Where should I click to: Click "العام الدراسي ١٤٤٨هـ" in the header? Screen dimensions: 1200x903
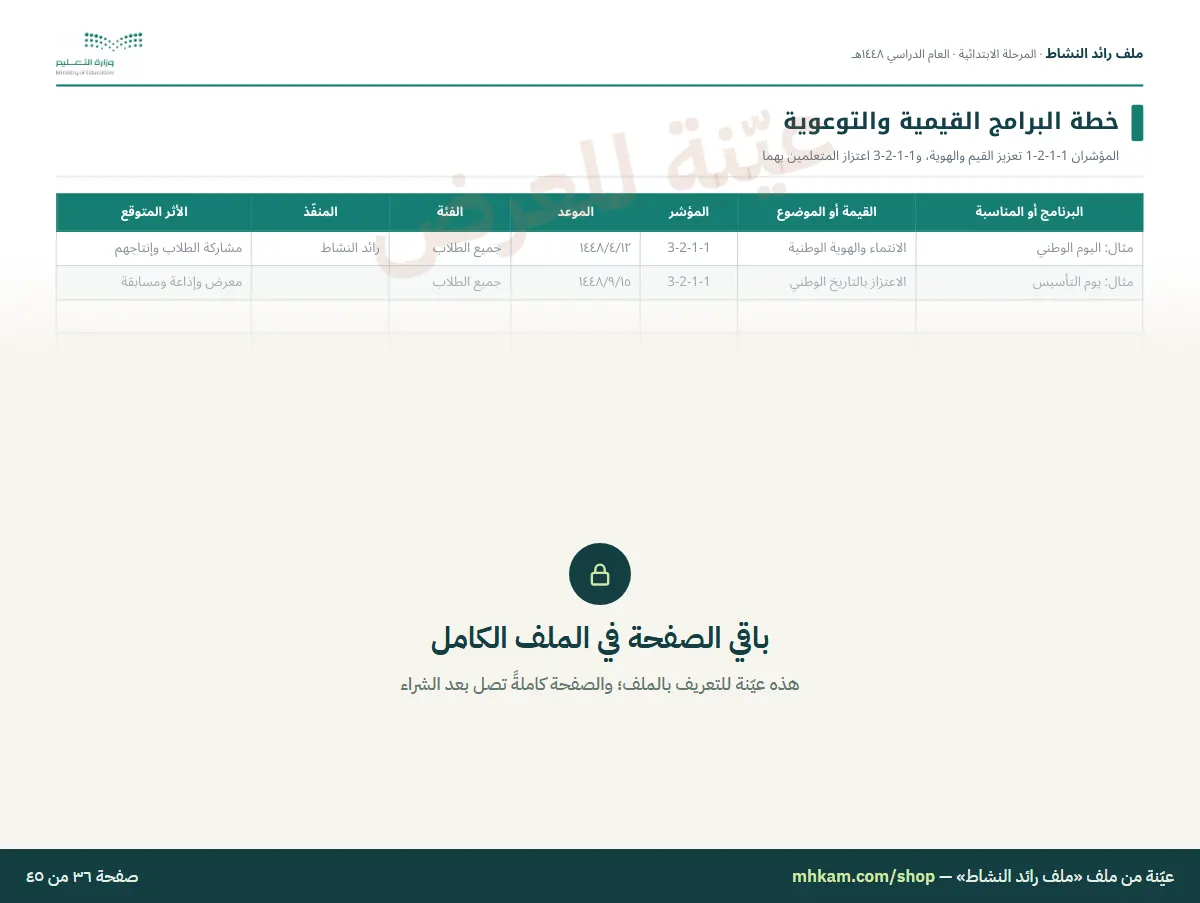pos(900,53)
